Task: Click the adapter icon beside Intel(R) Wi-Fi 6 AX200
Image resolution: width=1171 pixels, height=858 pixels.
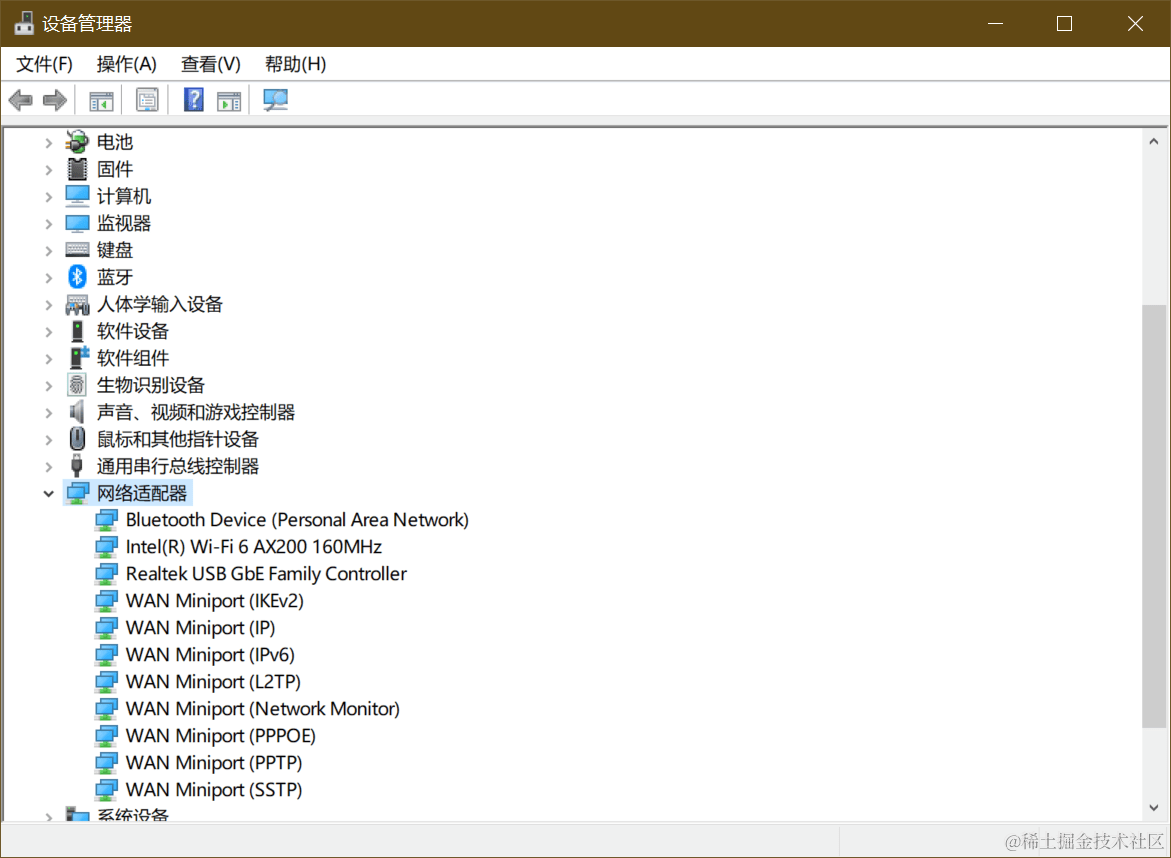Action: 106,547
